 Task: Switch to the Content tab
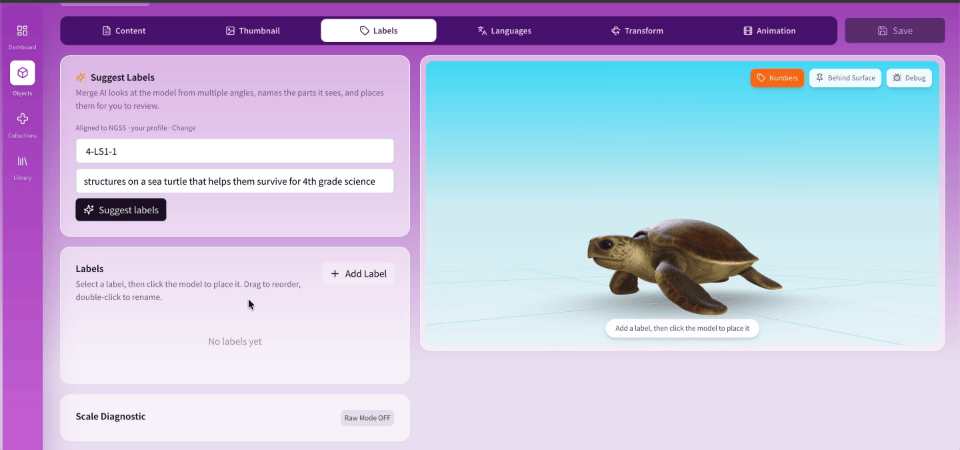[x=124, y=31]
